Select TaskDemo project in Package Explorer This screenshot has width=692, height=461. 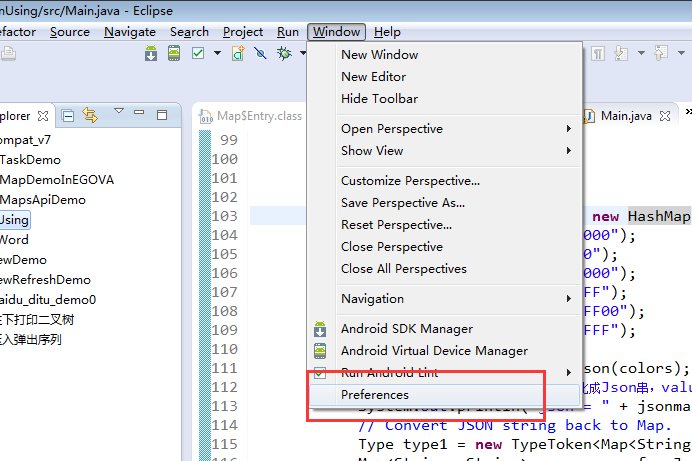click(30, 160)
